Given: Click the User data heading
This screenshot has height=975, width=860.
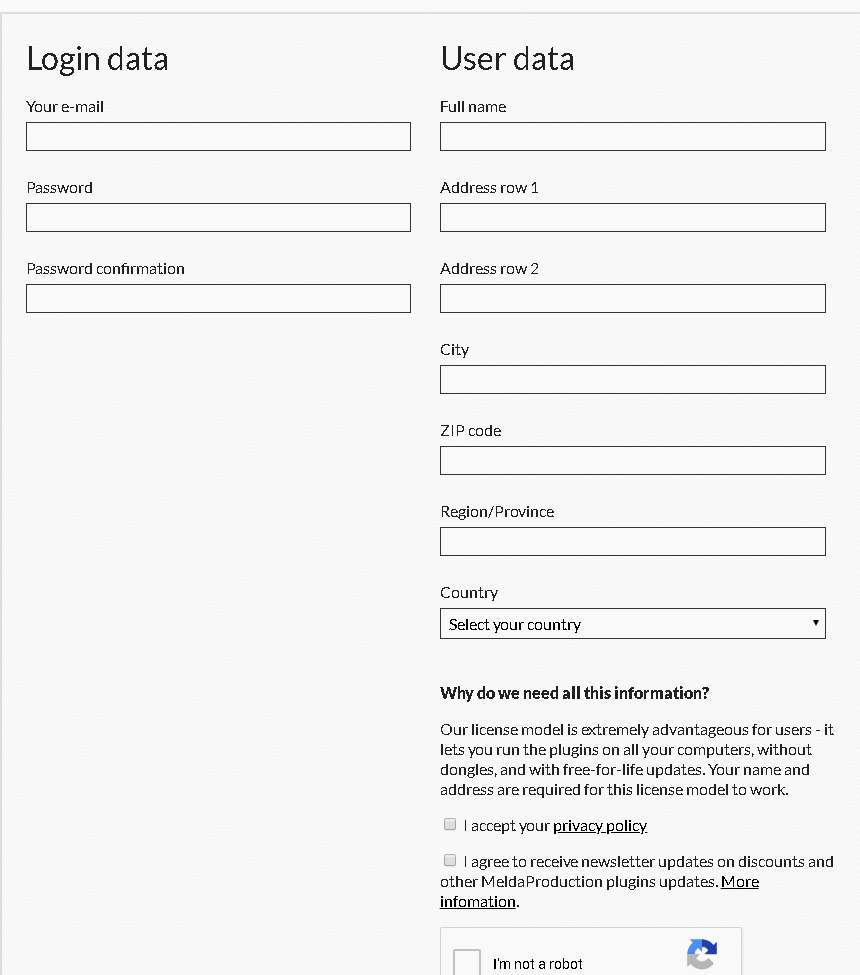Looking at the screenshot, I should click(x=507, y=59).
